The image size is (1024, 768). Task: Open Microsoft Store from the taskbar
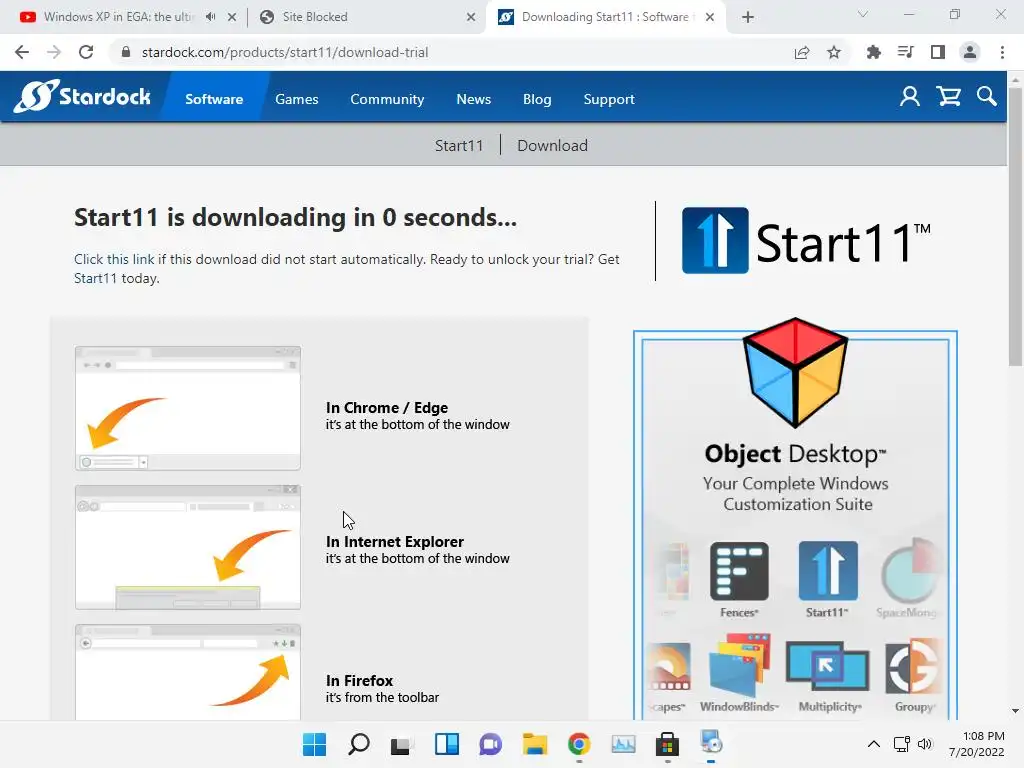pyautogui.click(x=667, y=744)
